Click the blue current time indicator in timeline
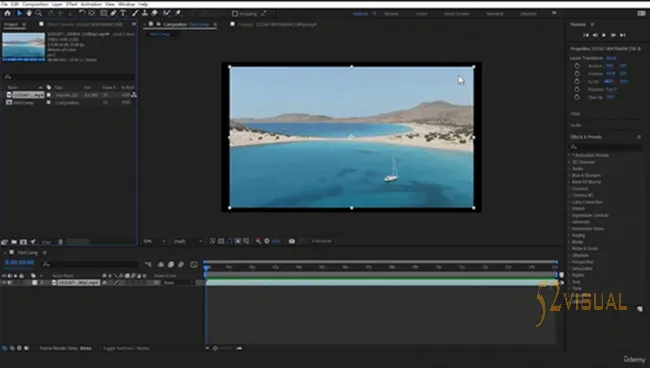The width and height of the screenshot is (650, 368). coord(206,267)
